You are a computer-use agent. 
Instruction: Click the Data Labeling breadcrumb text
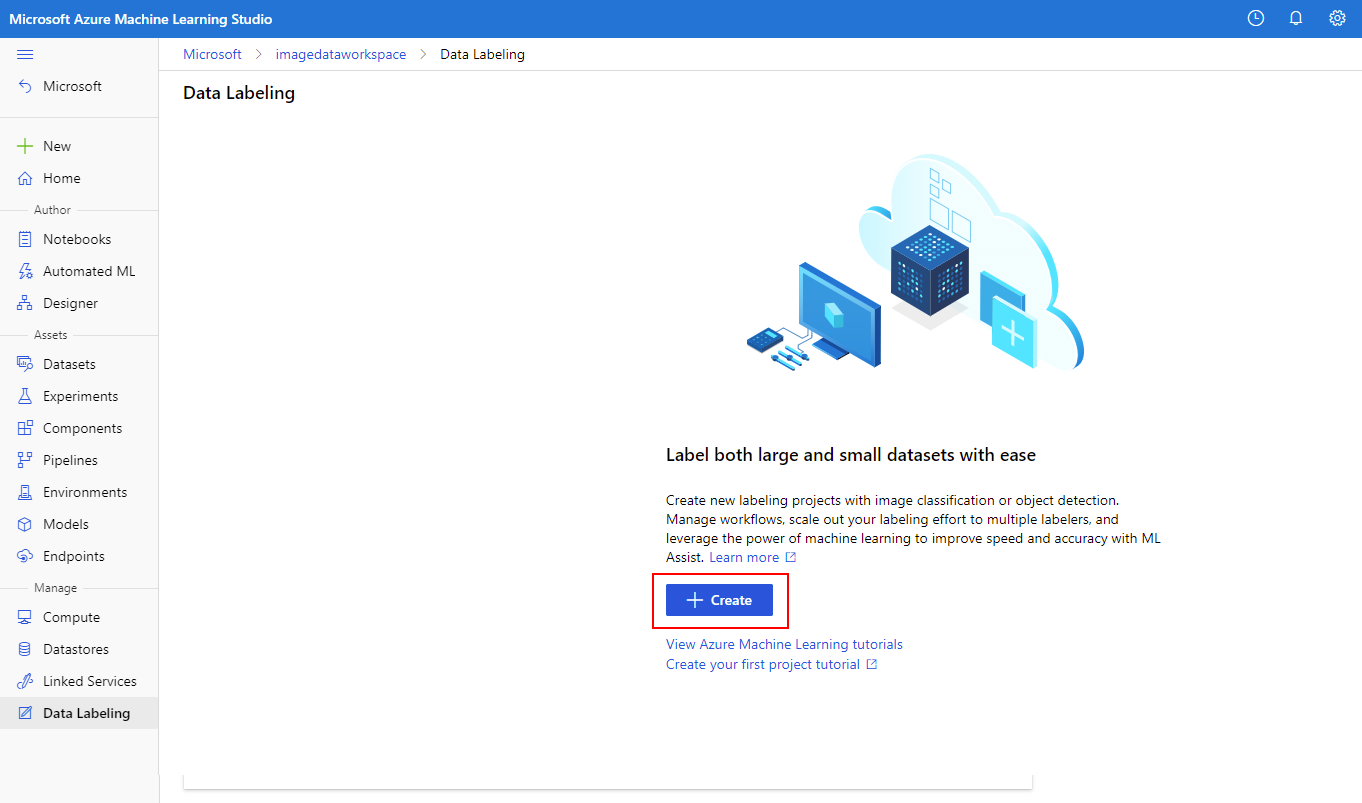[x=482, y=54]
